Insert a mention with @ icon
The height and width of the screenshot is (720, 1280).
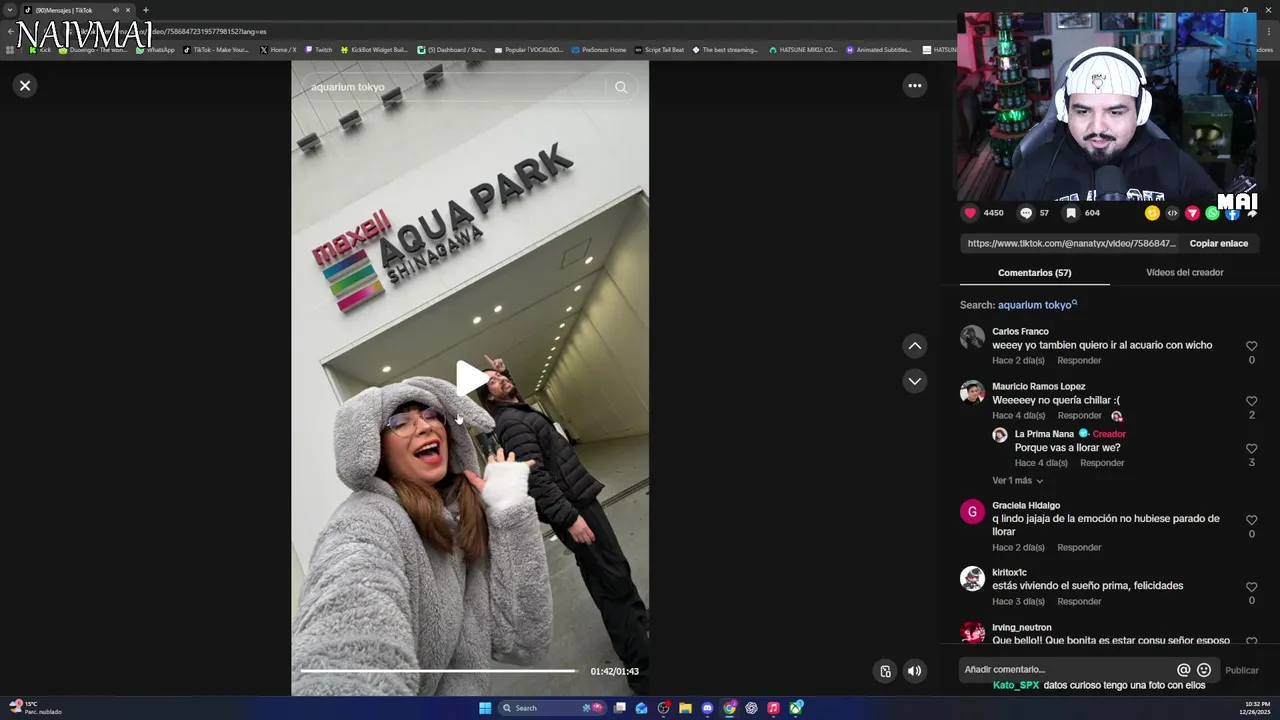click(1183, 670)
